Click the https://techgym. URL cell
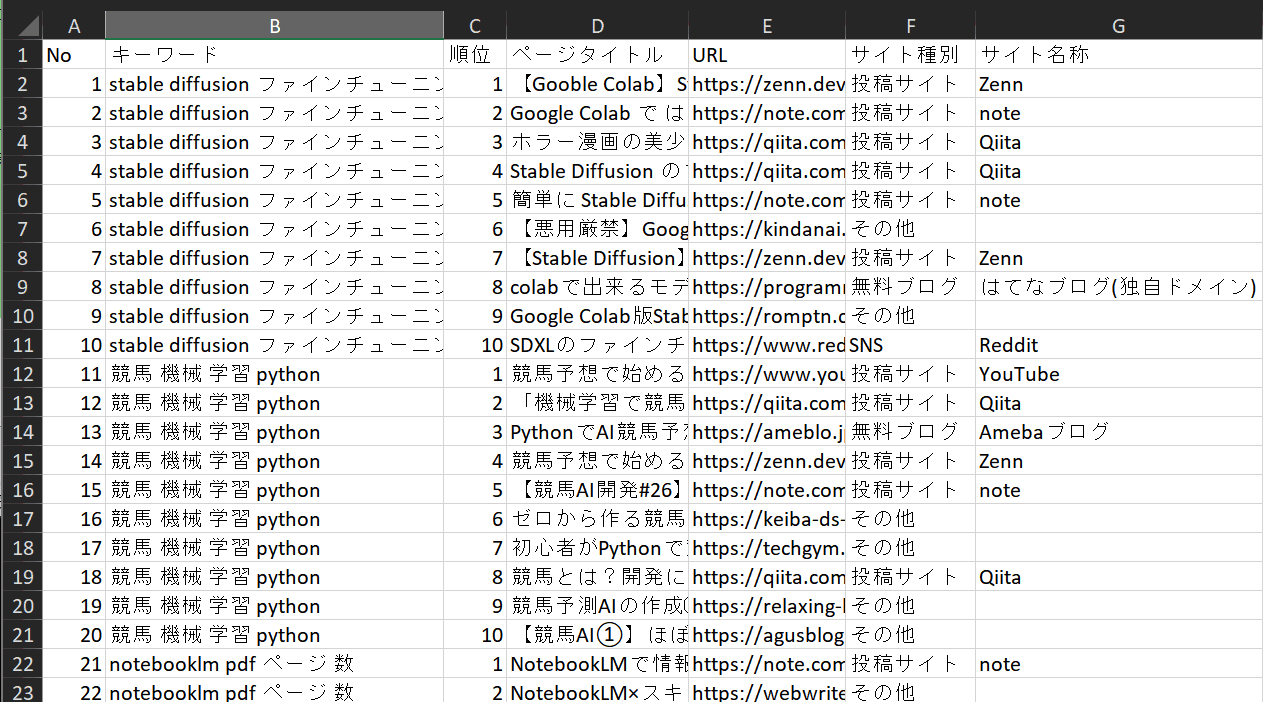The height and width of the screenshot is (702, 1263). (x=767, y=548)
